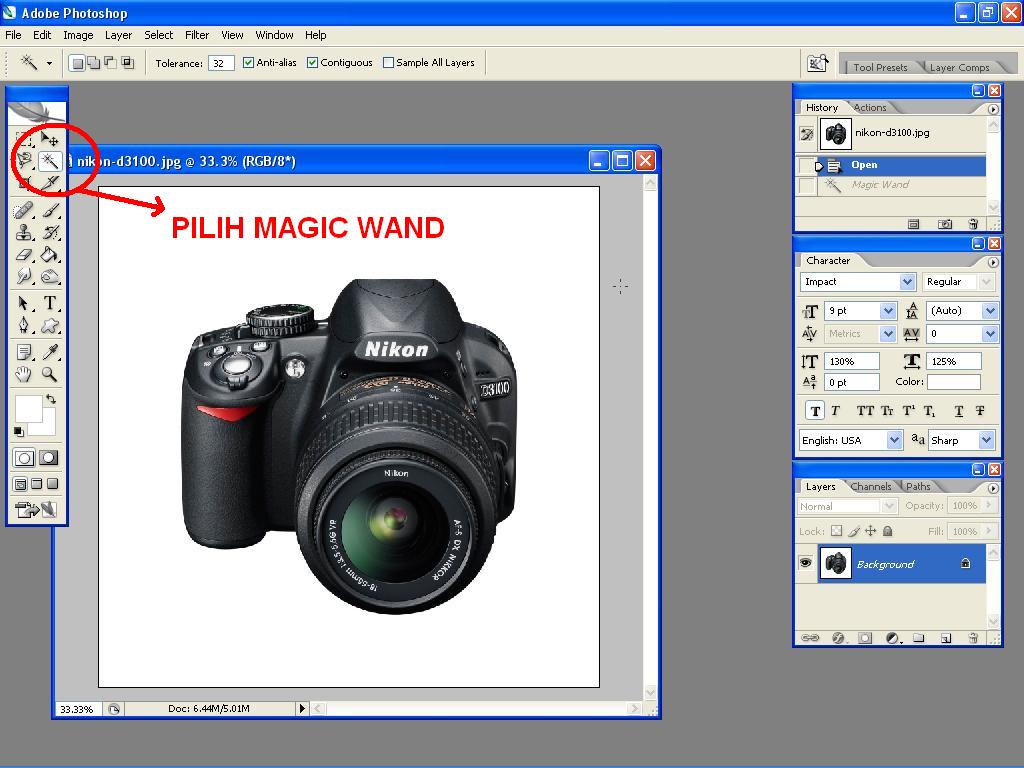Screen dimensions: 1024x768
Task: Click the Tolerance input field
Action: [x=221, y=63]
